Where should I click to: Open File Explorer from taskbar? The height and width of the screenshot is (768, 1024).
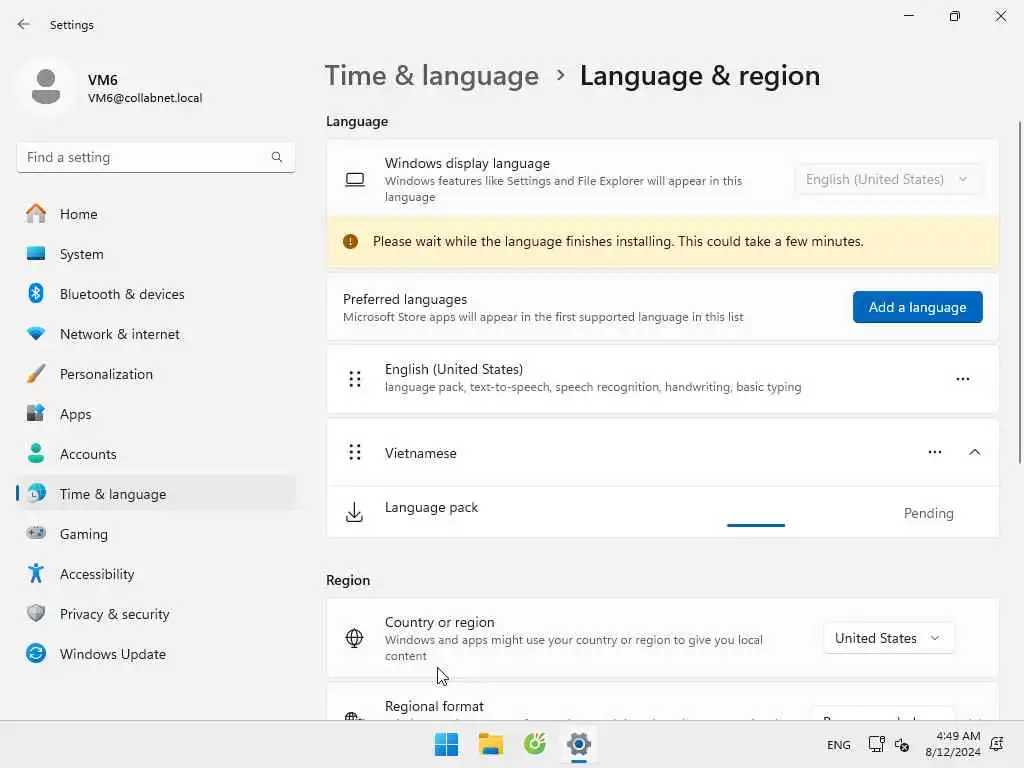click(x=490, y=744)
